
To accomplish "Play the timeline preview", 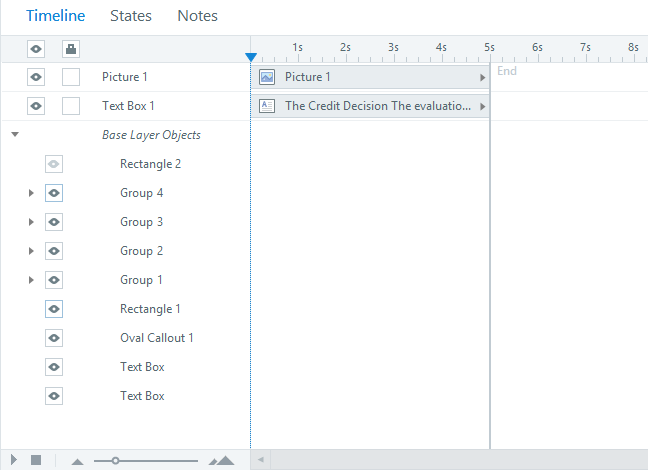I will (14, 460).
